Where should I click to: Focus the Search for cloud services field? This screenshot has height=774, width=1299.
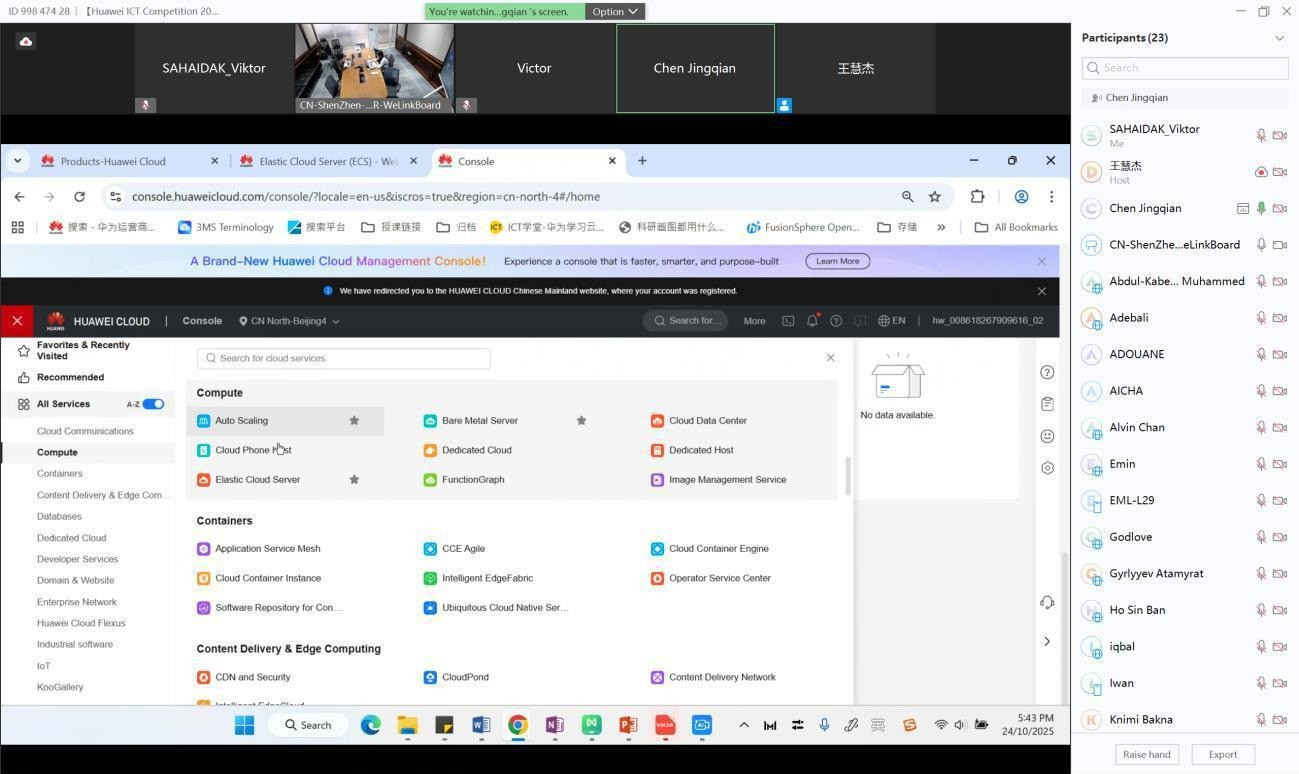(344, 358)
